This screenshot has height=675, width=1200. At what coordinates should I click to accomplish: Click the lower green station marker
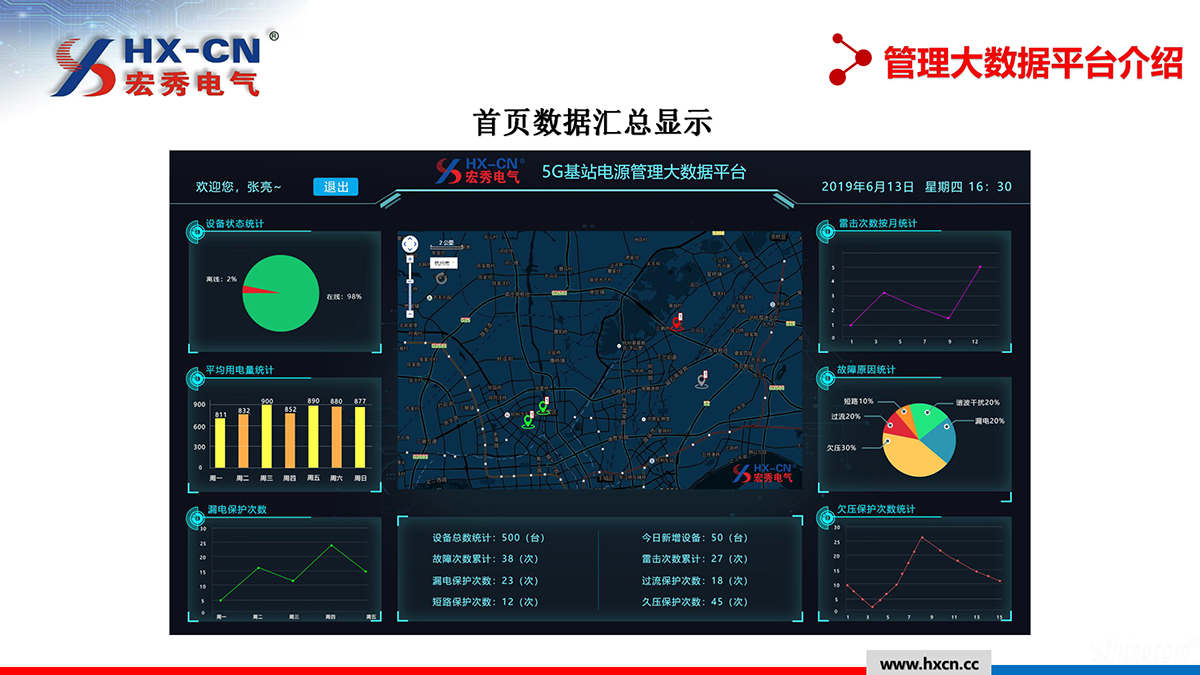528,420
